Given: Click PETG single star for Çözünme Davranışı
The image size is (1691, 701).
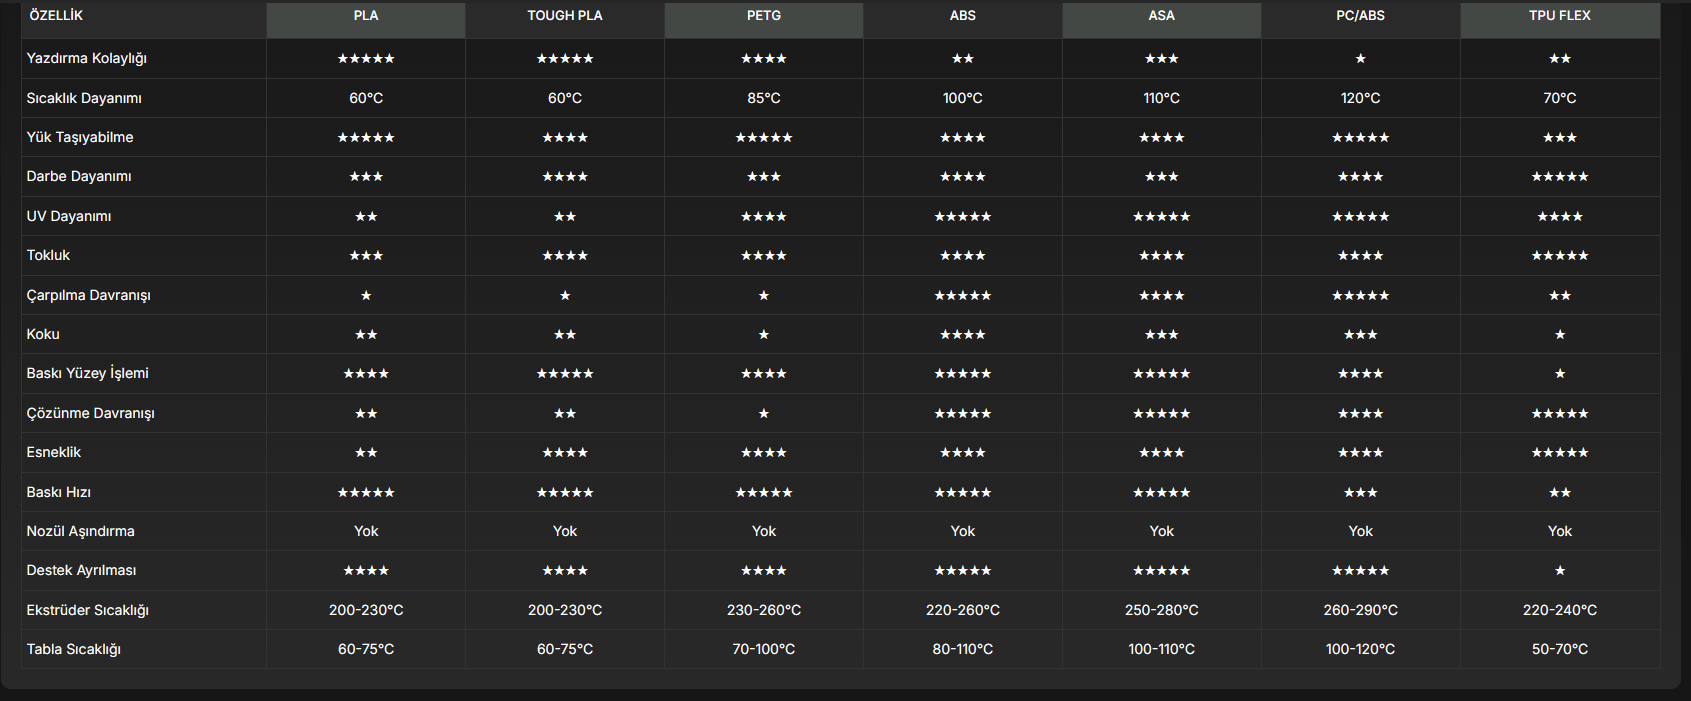Looking at the screenshot, I should click(x=764, y=413).
